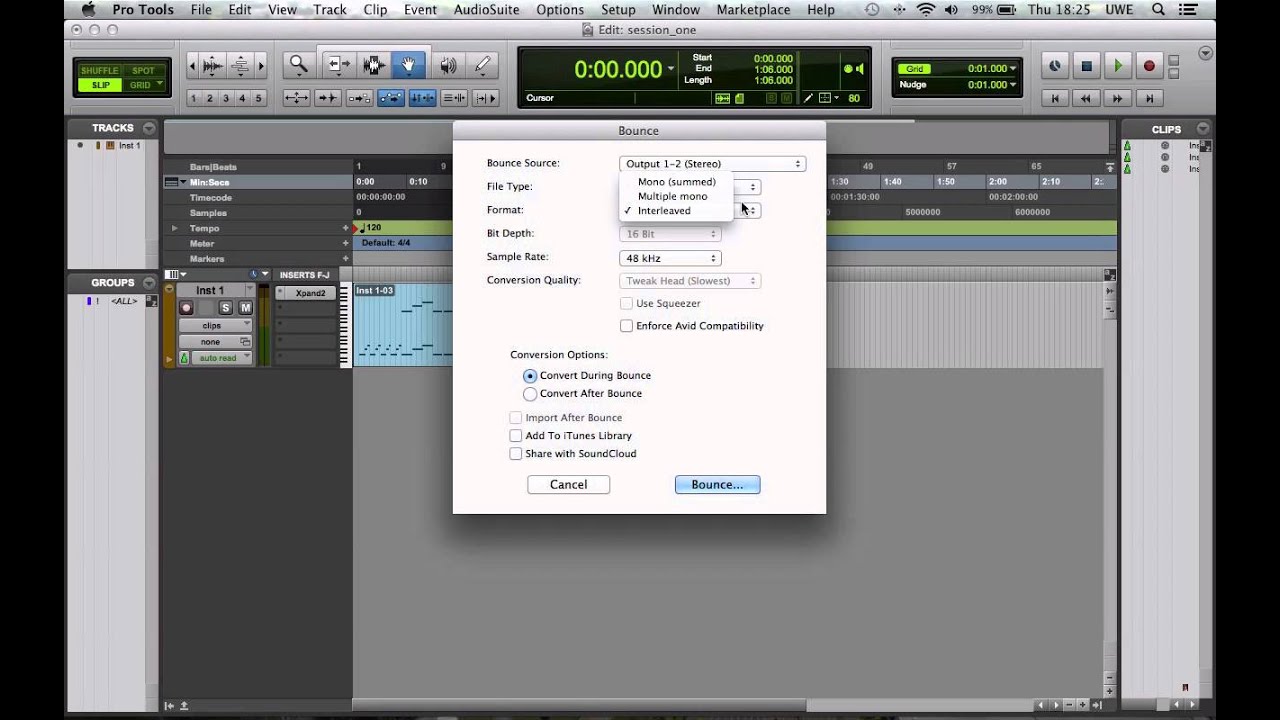Open the Setup menu
1280x720 pixels.
(618, 10)
